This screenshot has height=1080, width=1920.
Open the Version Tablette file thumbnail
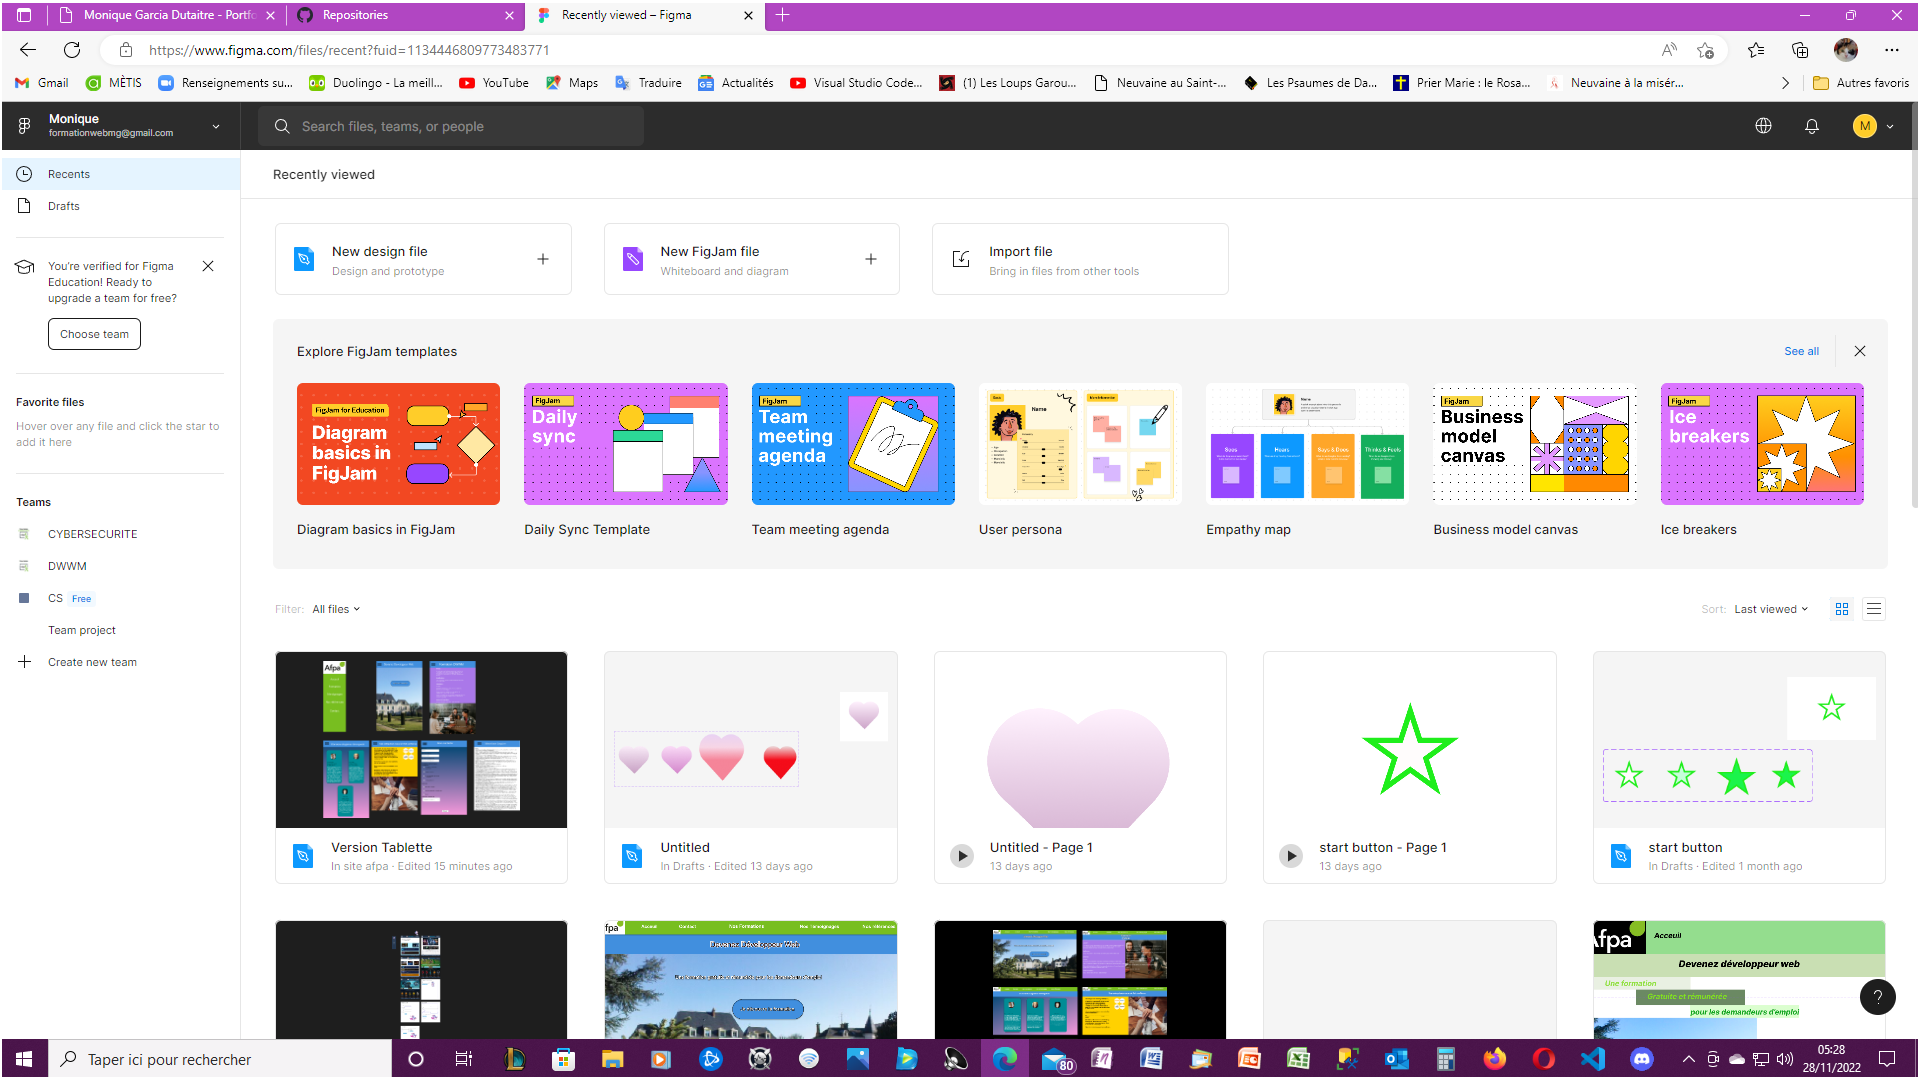(x=421, y=739)
